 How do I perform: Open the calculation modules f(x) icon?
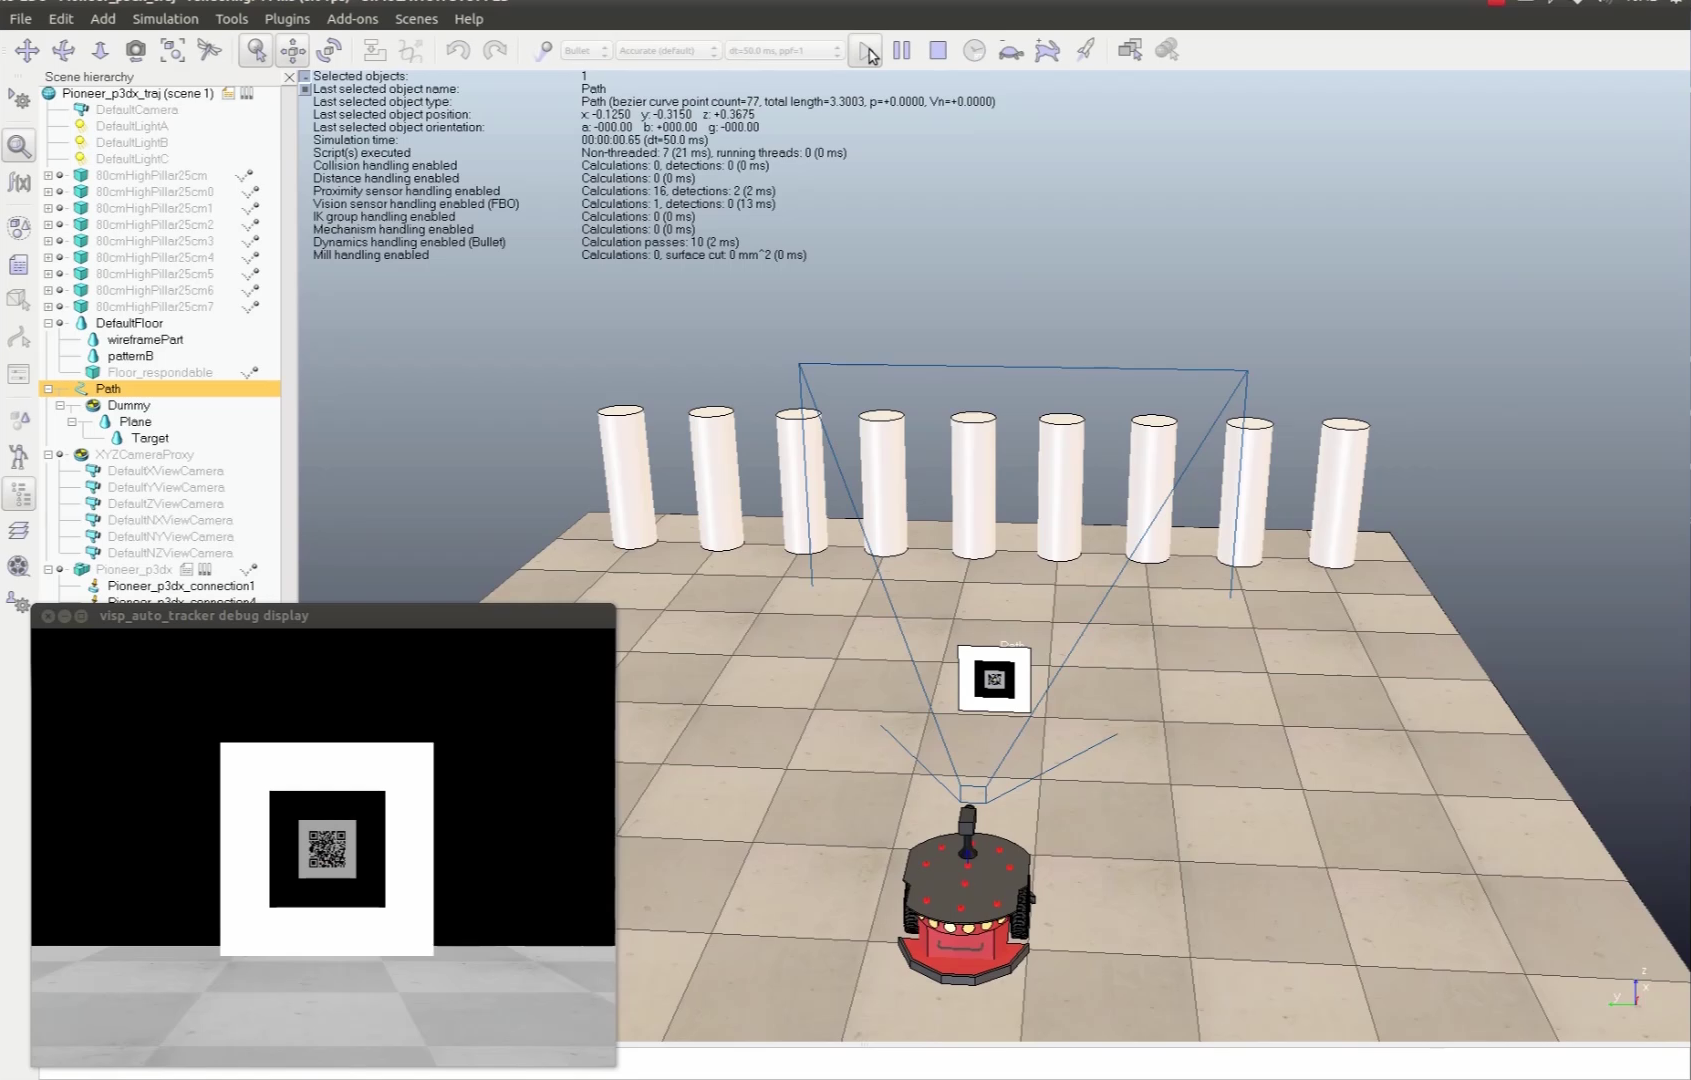[x=19, y=182]
